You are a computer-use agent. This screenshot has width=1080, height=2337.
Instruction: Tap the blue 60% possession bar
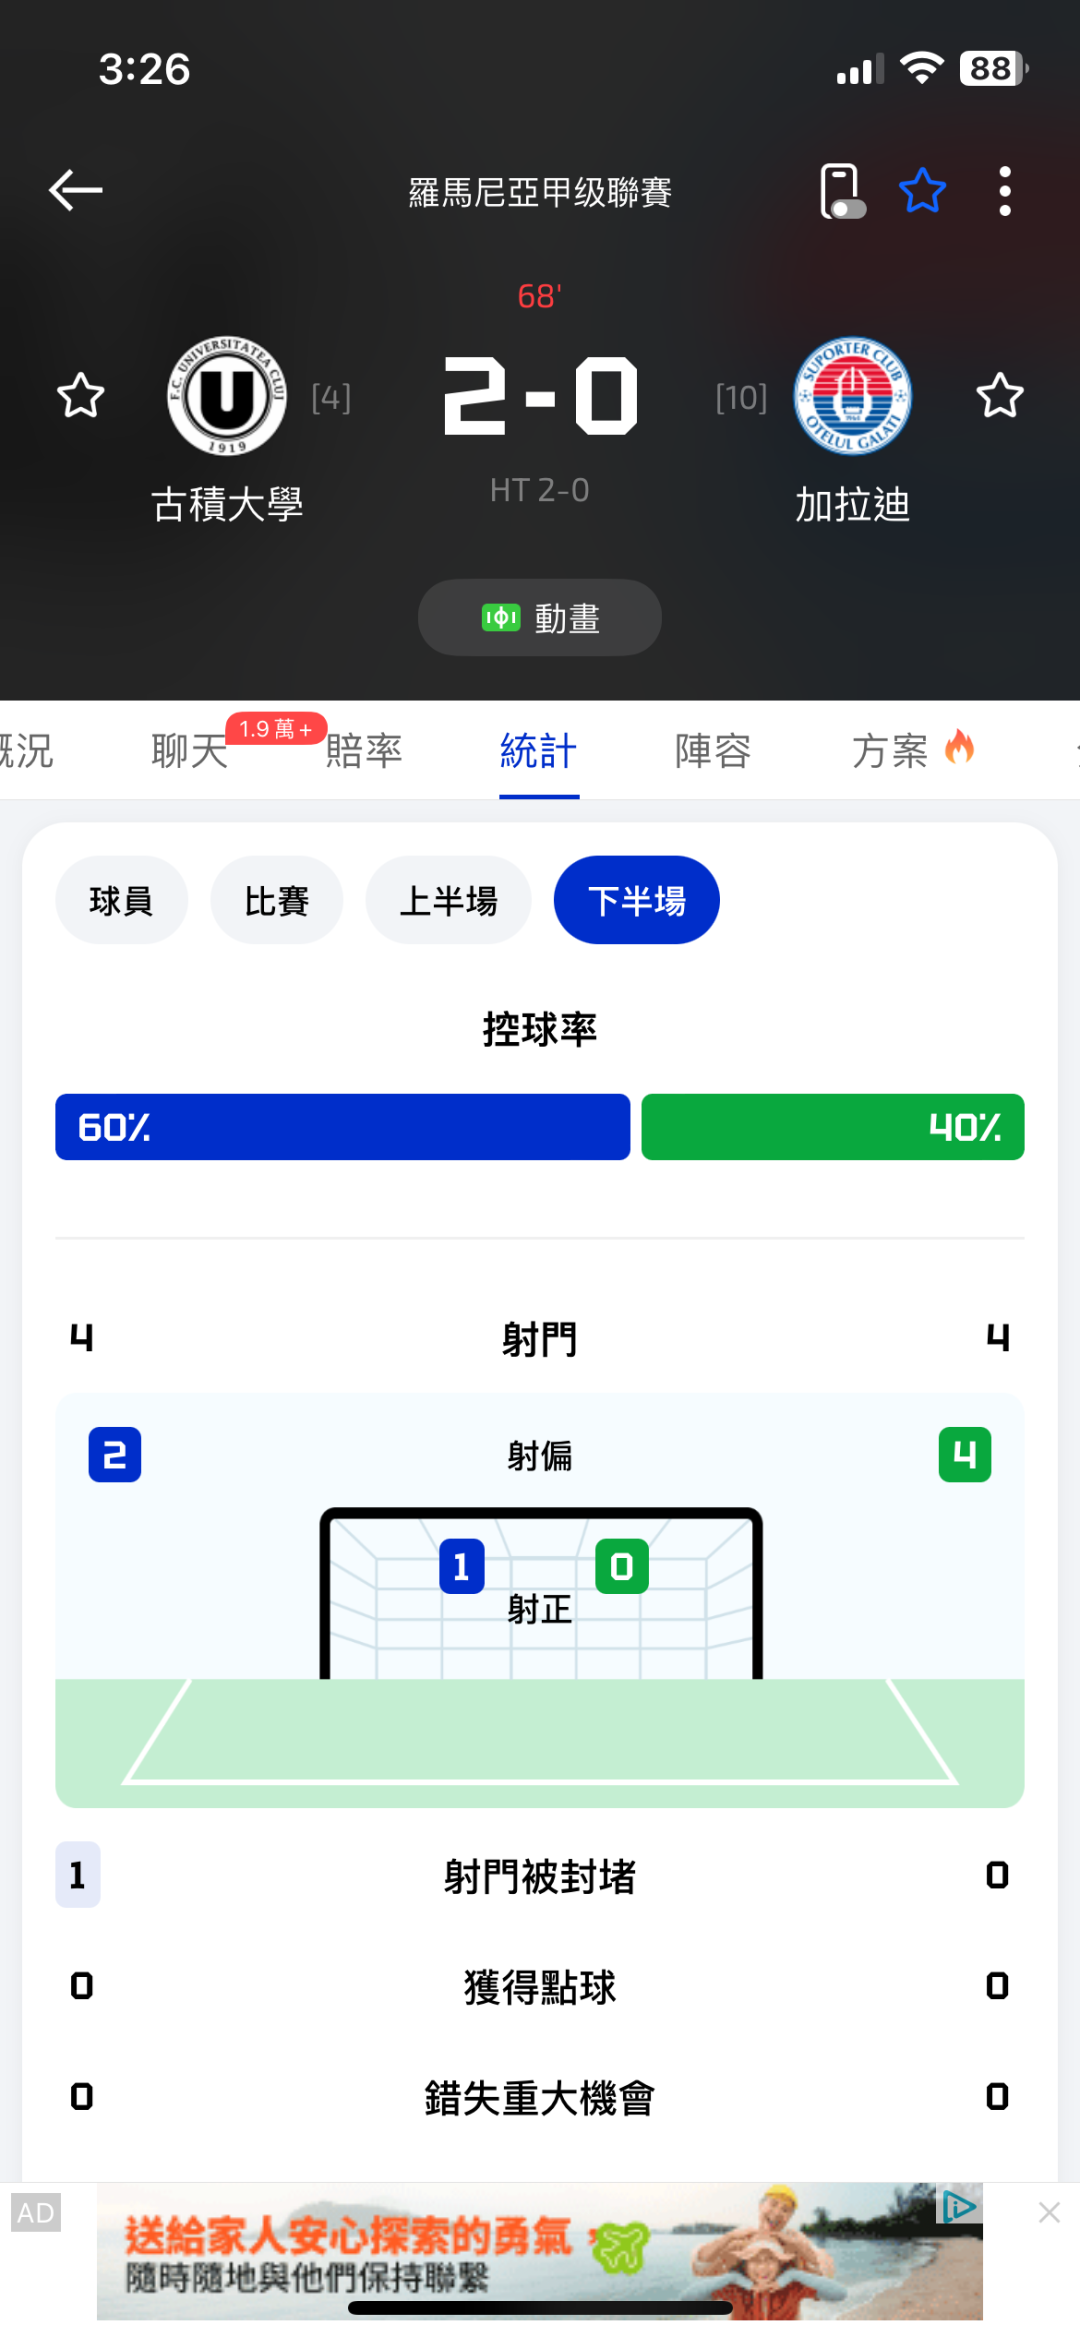(342, 1127)
